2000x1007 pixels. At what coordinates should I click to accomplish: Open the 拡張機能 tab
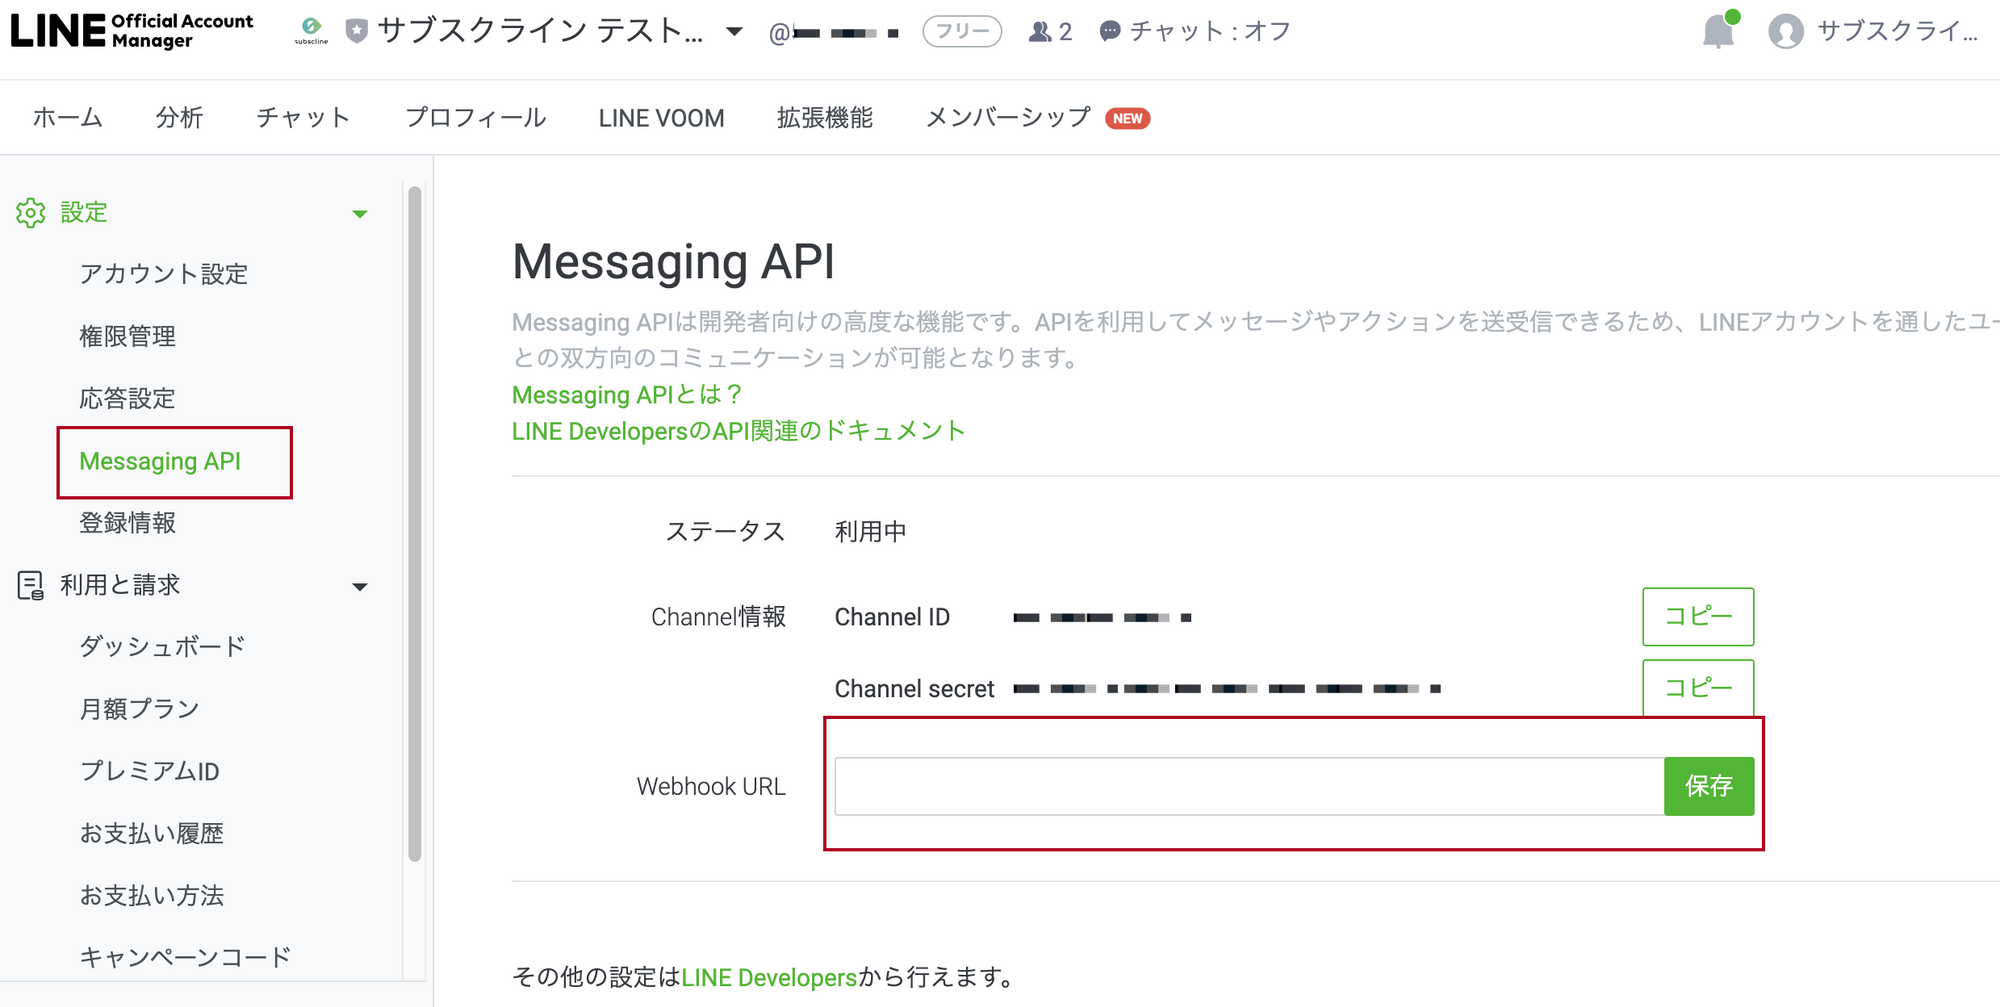point(825,118)
